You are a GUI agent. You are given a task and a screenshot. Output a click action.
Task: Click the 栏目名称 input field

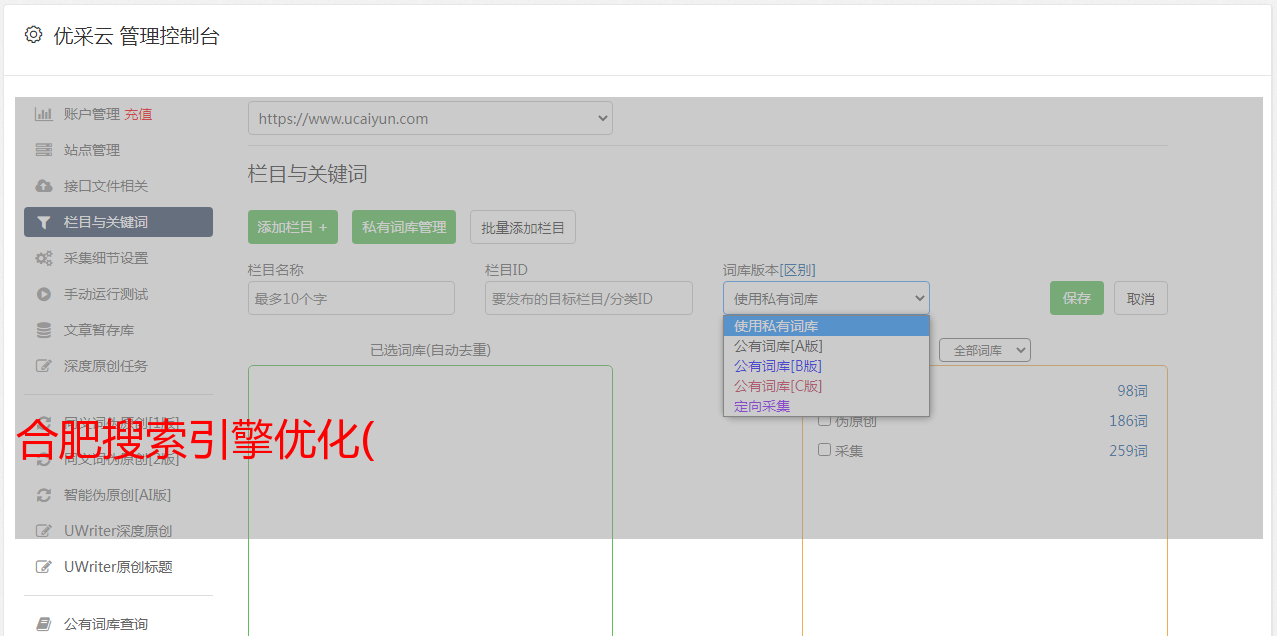coord(351,298)
